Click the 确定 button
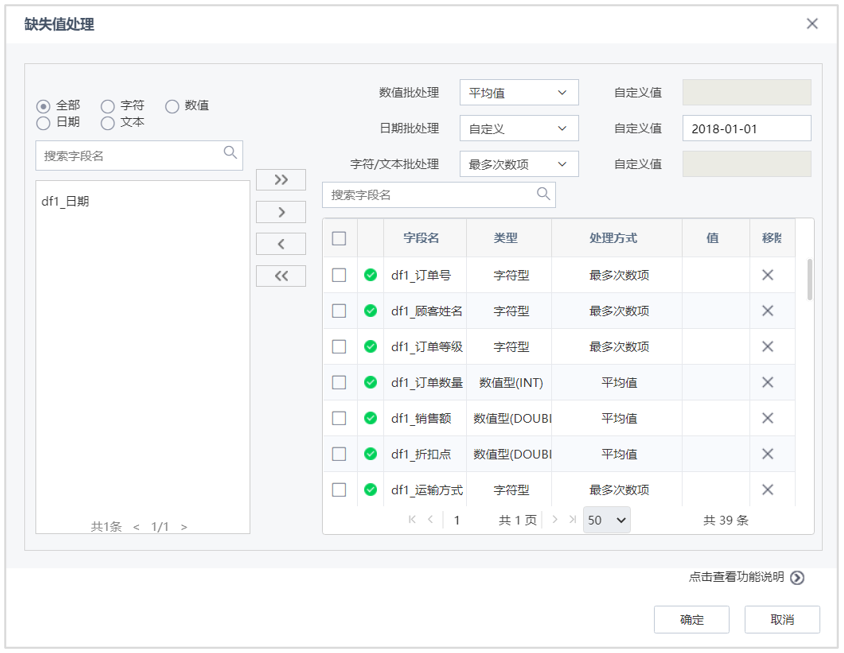Screen dimensions: 844x653 [691, 619]
